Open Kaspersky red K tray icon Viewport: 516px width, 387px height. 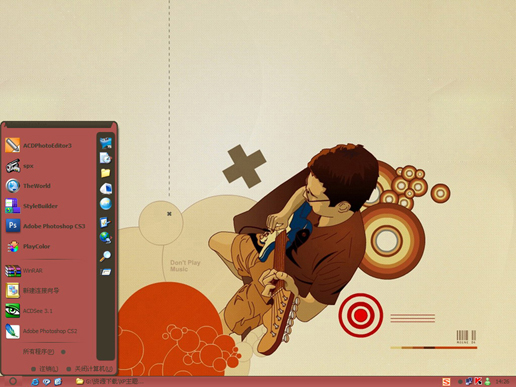tap(478, 381)
